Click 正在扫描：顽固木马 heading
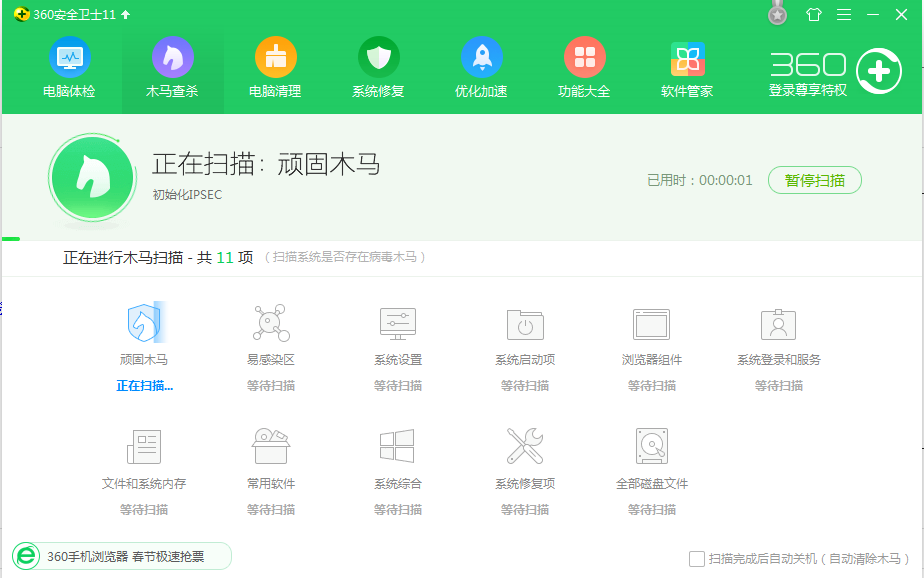924x578 pixels. coord(266,164)
